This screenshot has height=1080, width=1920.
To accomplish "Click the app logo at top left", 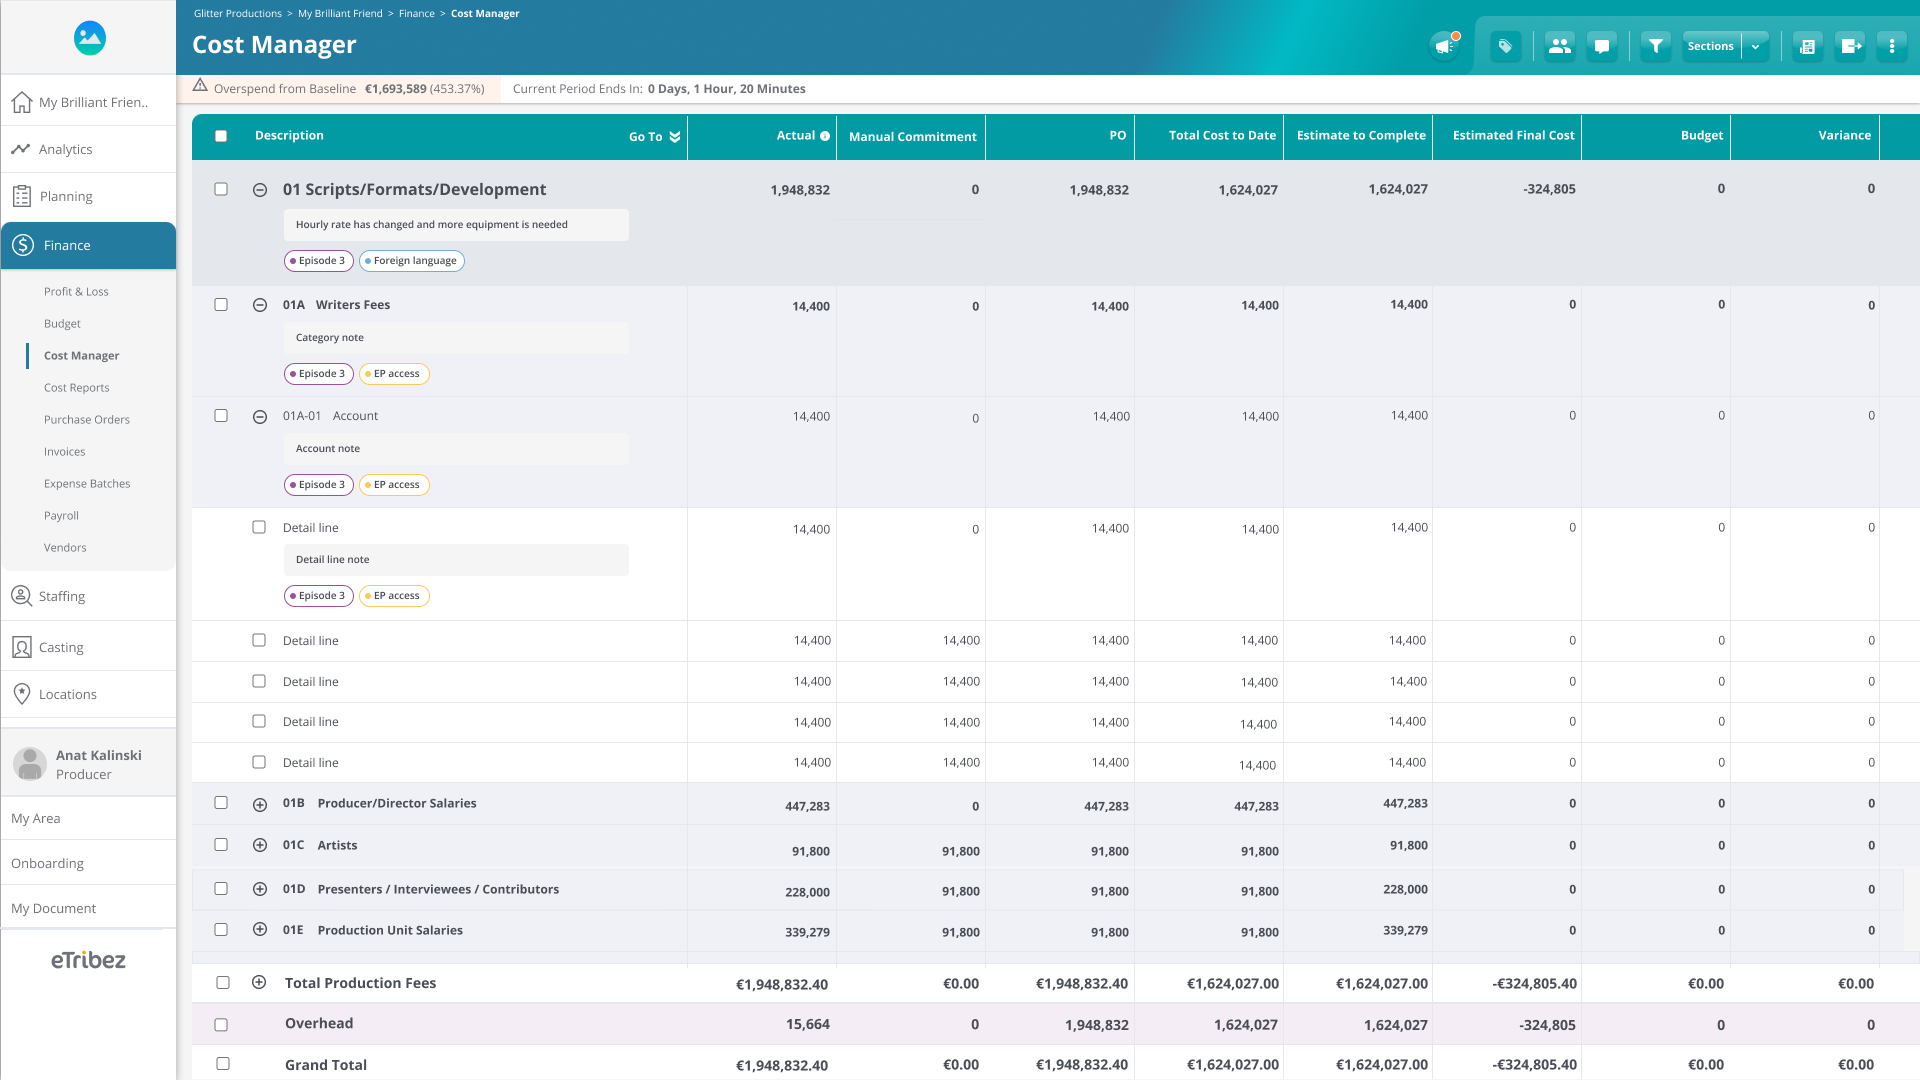I will coord(90,38).
